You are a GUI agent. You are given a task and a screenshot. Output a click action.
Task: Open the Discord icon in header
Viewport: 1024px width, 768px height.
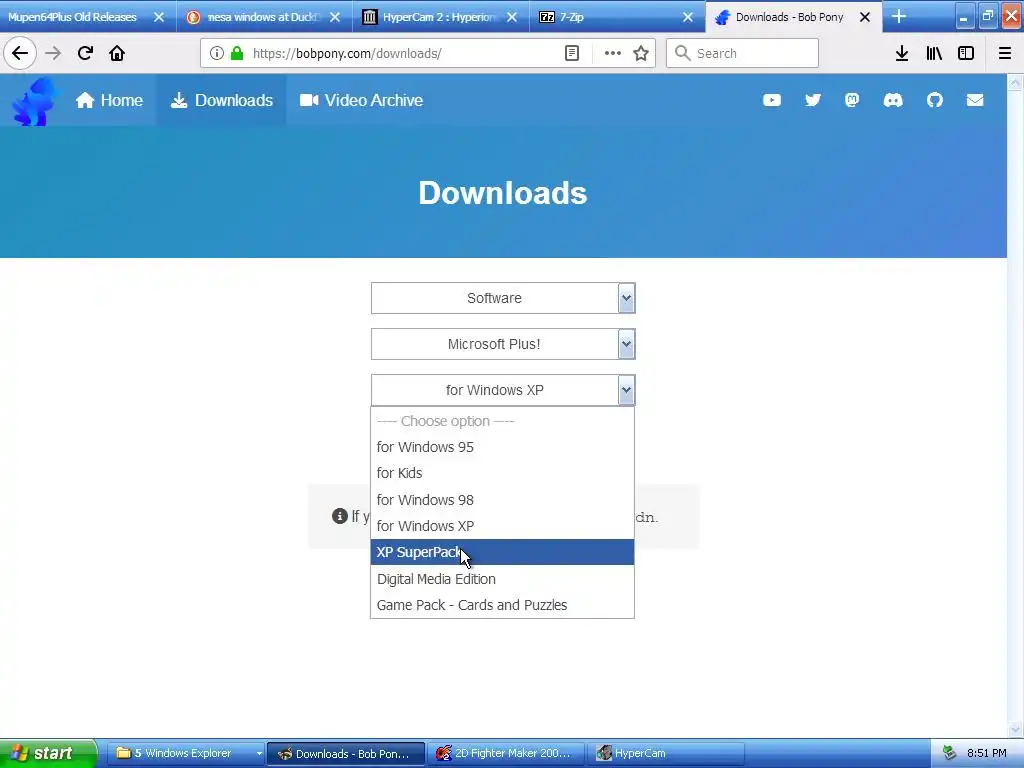point(893,100)
